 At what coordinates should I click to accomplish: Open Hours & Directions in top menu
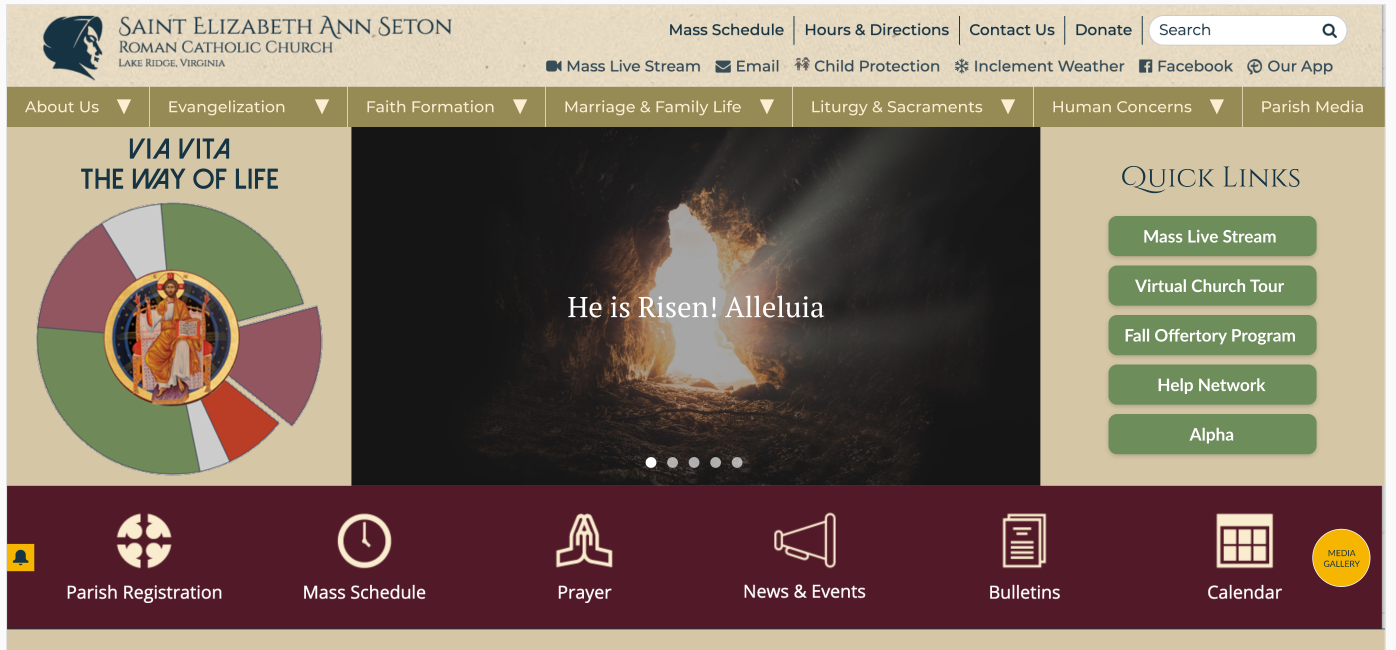pyautogui.click(x=877, y=30)
